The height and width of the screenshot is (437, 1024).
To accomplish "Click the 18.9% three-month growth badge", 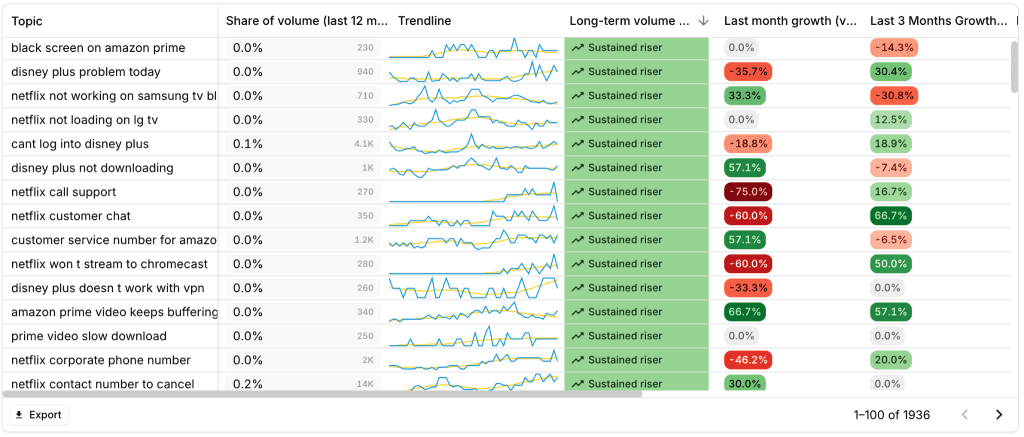I will pyautogui.click(x=891, y=144).
